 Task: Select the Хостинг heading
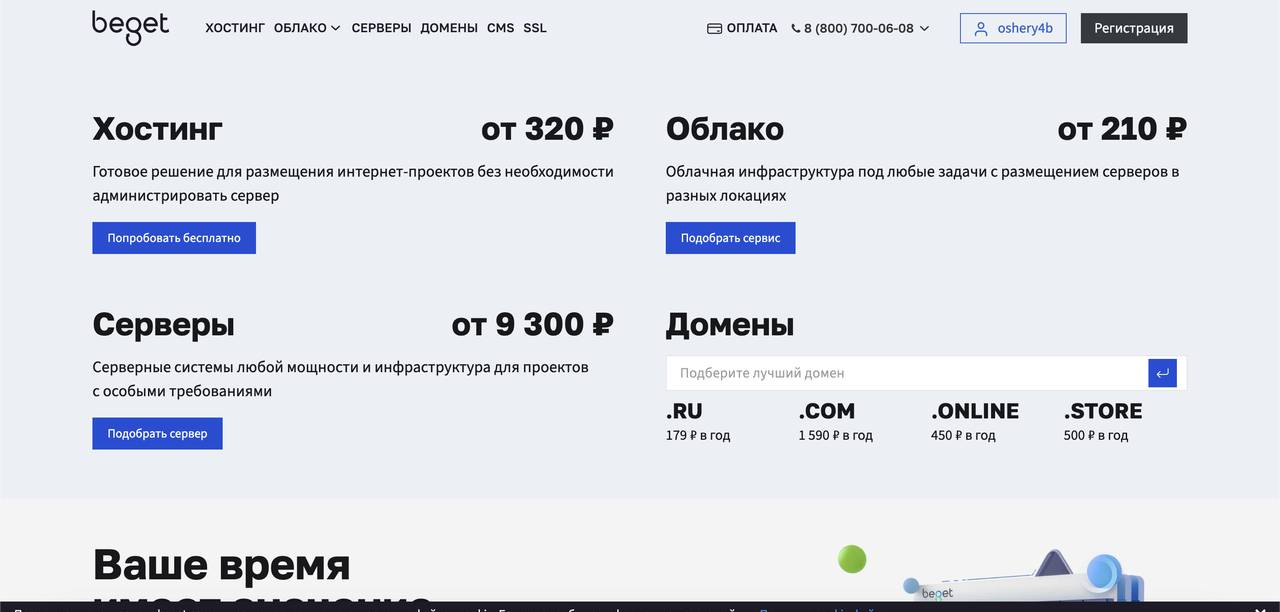pyautogui.click(x=158, y=129)
